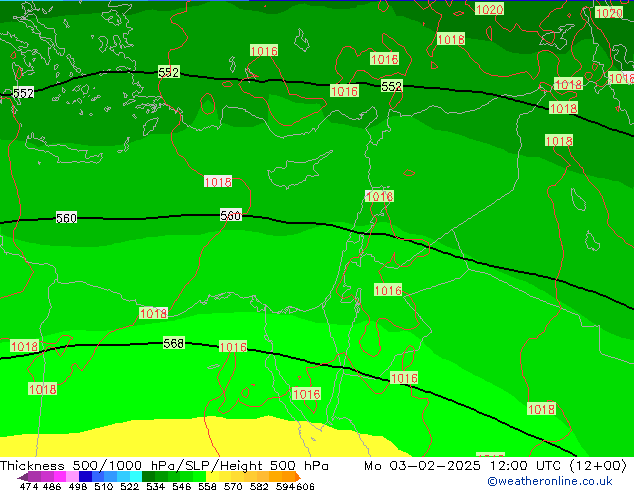Click the 568 height contour label
The height and width of the screenshot is (490, 634).
click(173, 343)
